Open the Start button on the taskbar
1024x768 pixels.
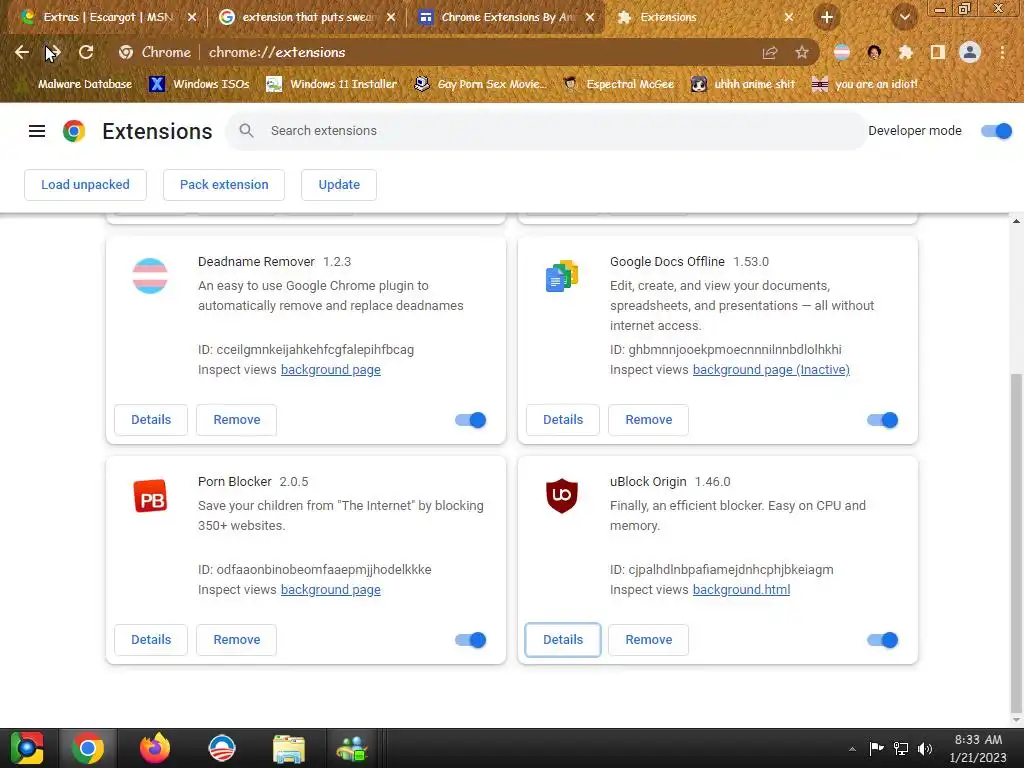coord(27,748)
